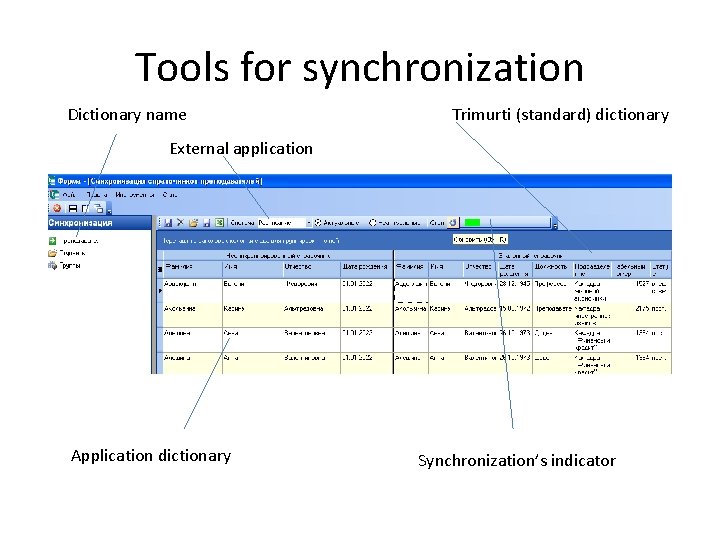Select the Неактуальные radio button
Image resolution: width=720 pixels, height=540 pixels.
pyautogui.click(x=372, y=223)
